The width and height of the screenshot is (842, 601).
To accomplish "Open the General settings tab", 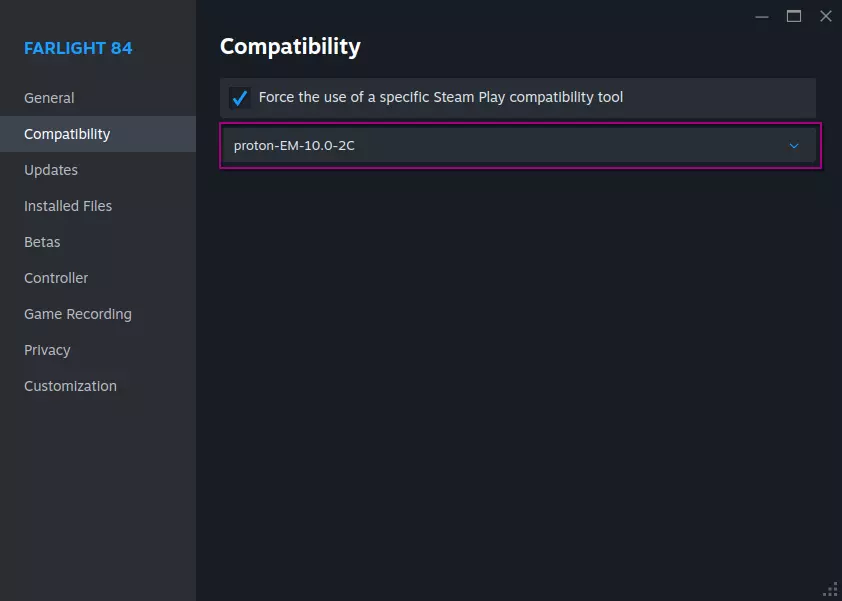I will (x=49, y=98).
